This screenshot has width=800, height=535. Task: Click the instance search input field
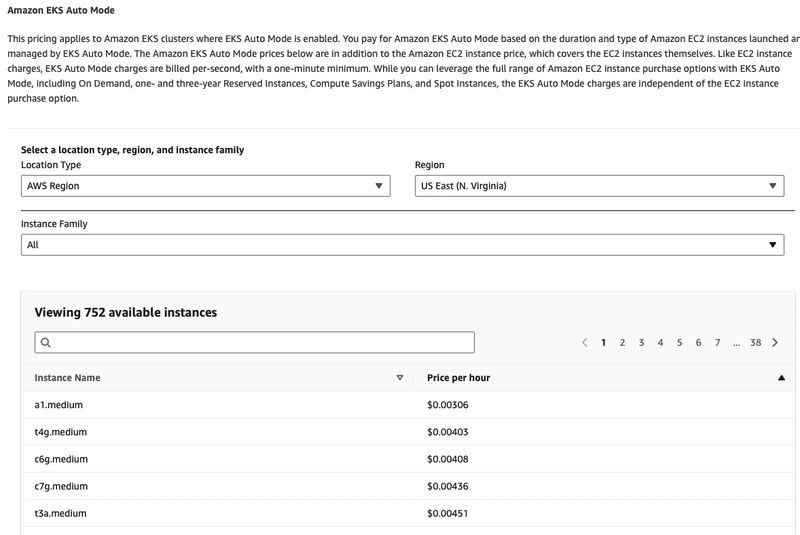260,343
